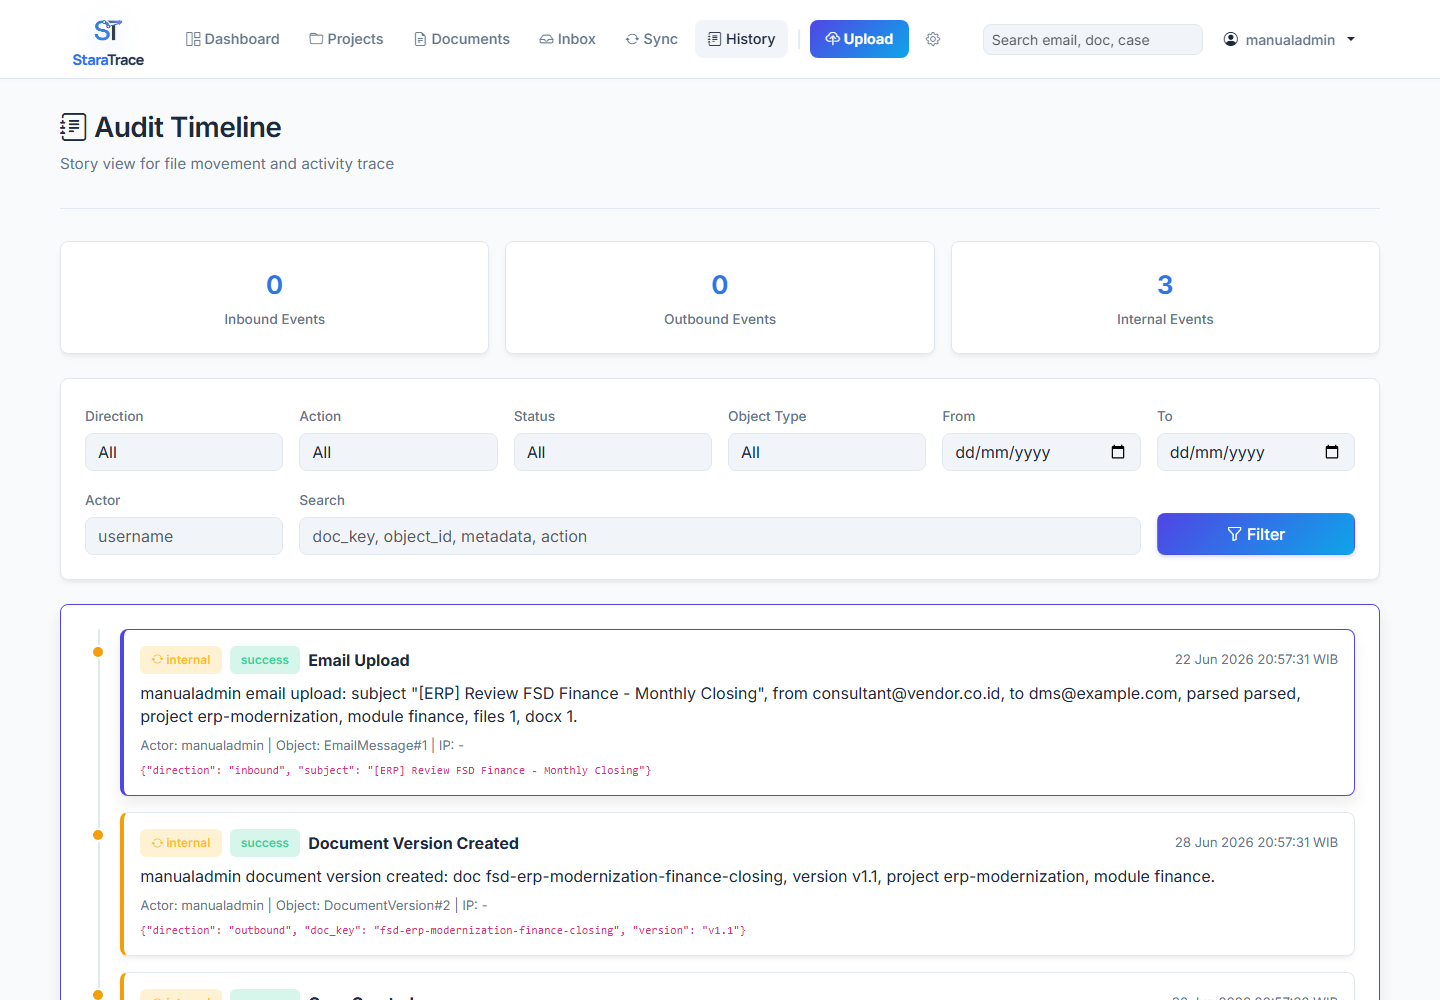The width and height of the screenshot is (1440, 1000).
Task: Click the Search doc_key input field
Action: coord(720,536)
